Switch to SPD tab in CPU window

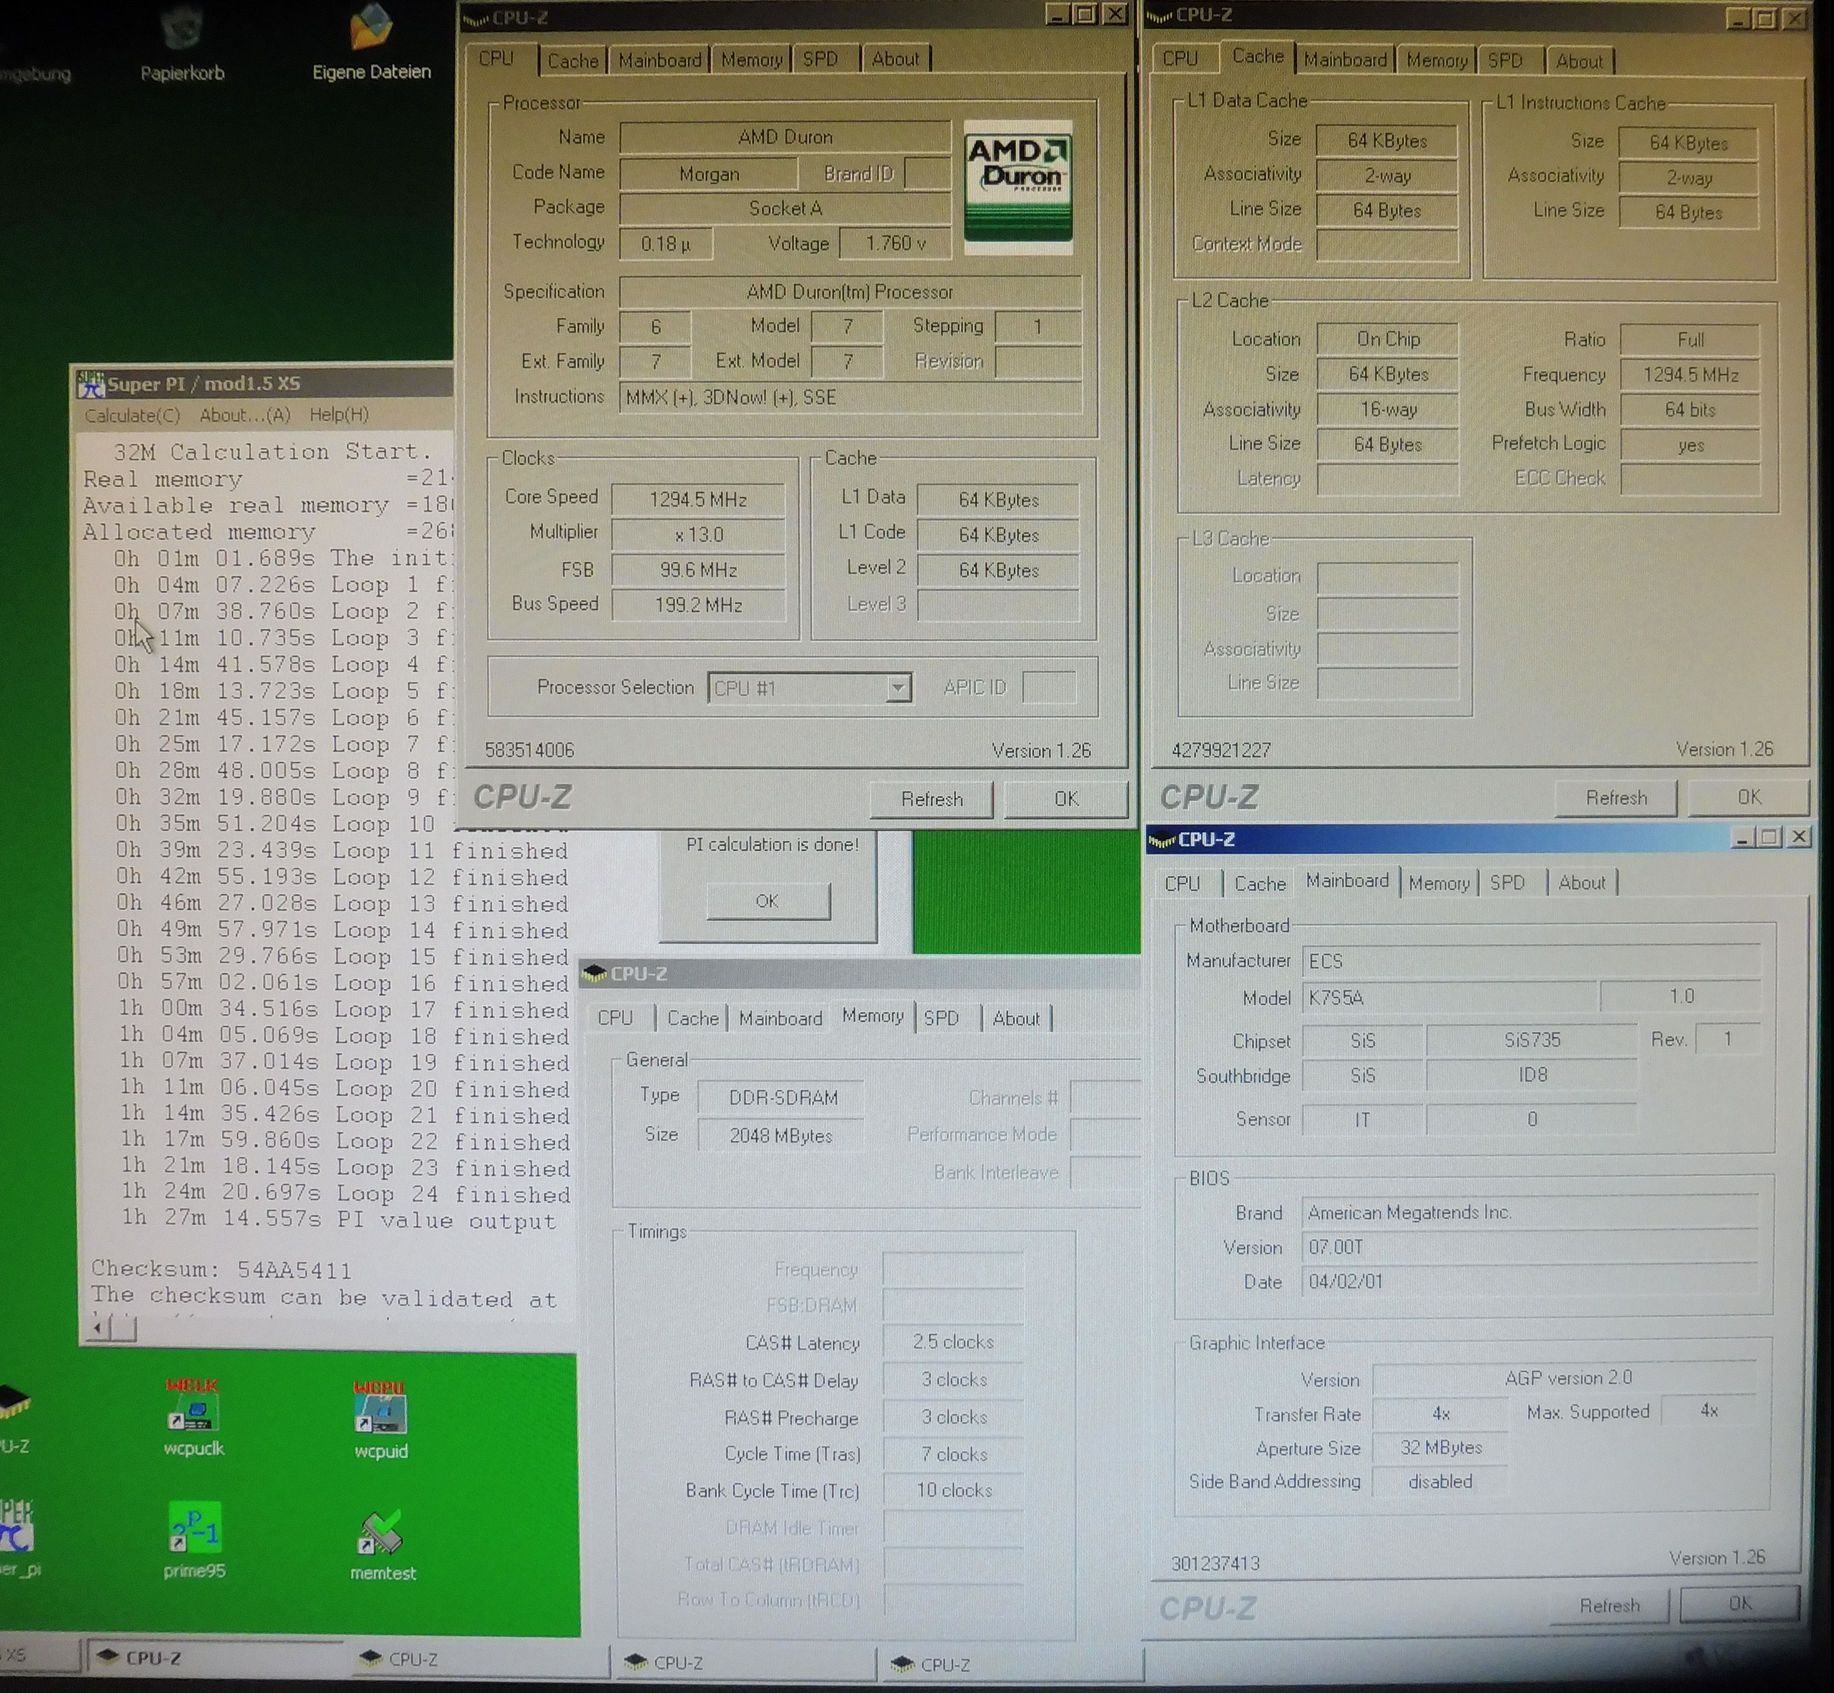click(x=821, y=59)
